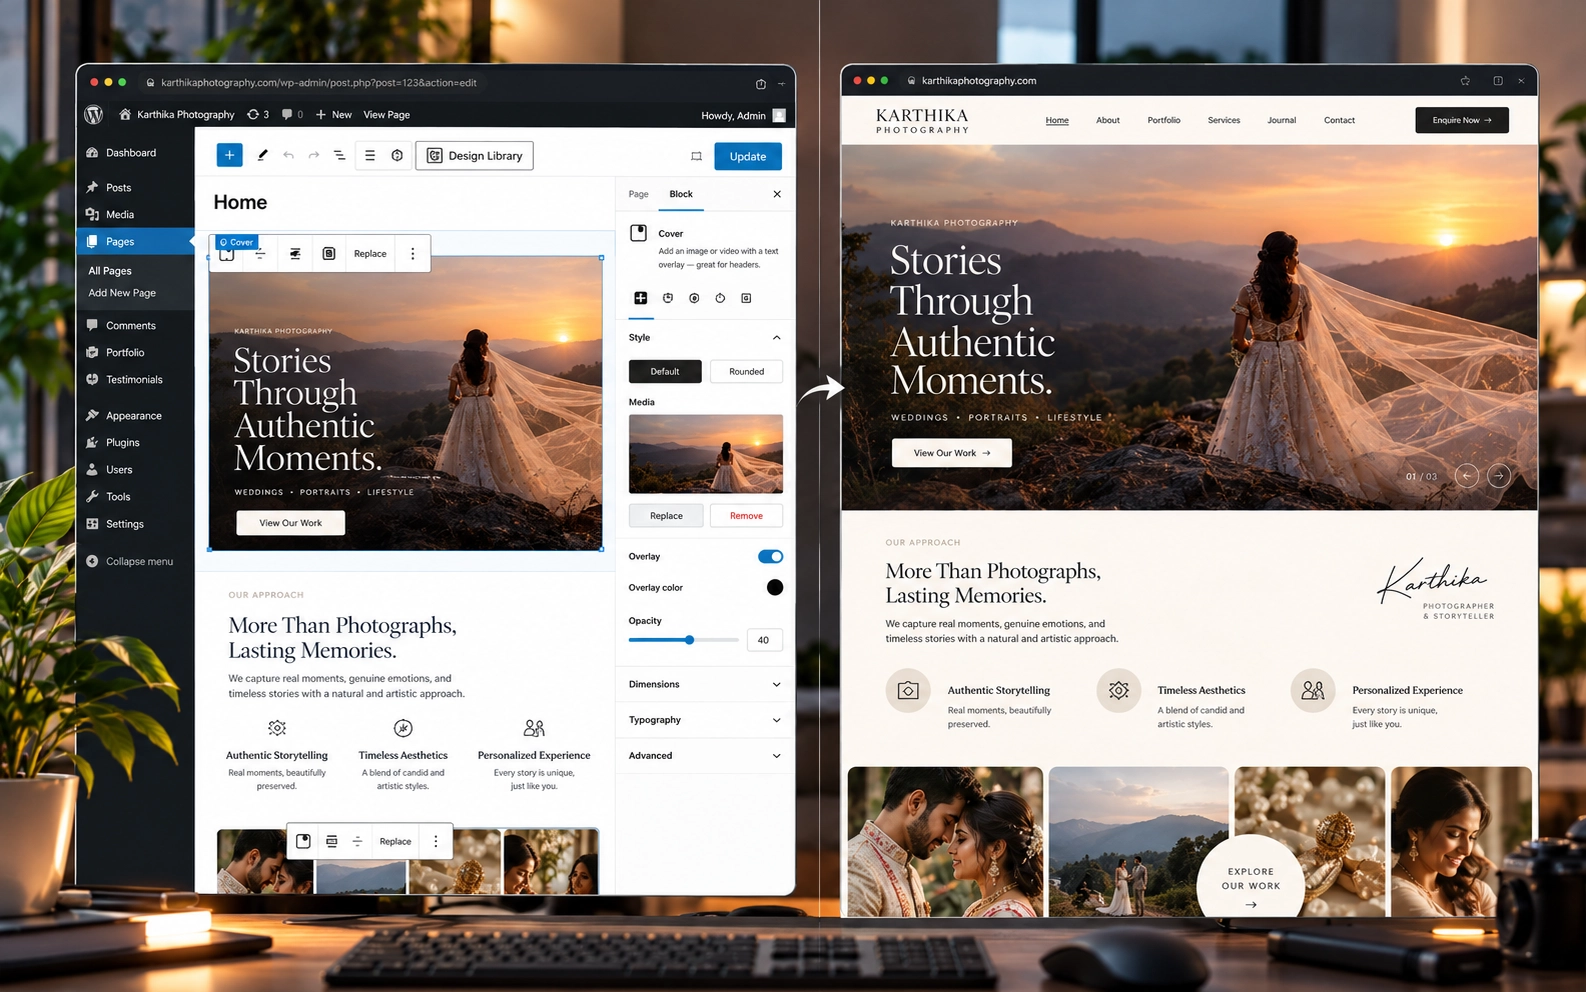Expand the Advanced section
The width and height of the screenshot is (1586, 992).
(x=705, y=756)
